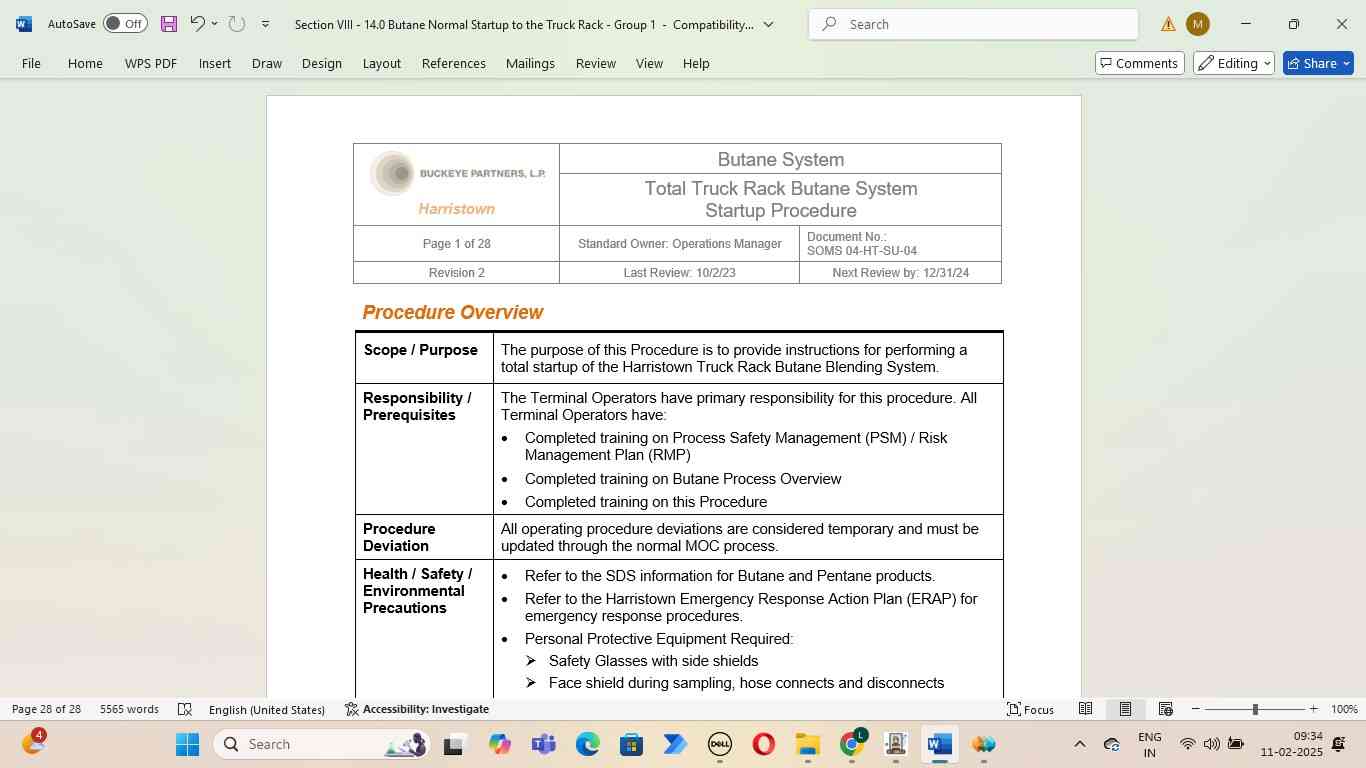This screenshot has height=768, width=1366.
Task: Open the File menu
Action: coord(31,63)
